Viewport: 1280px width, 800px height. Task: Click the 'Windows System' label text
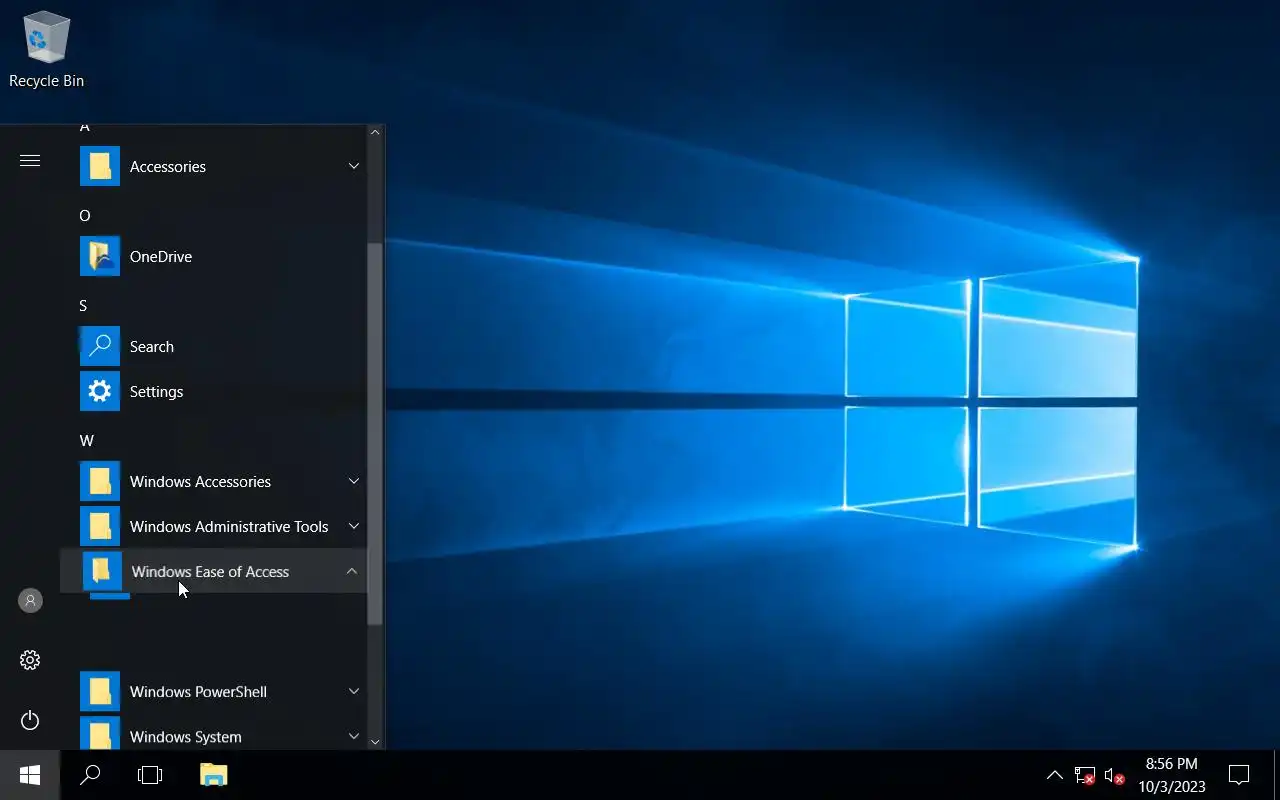[186, 737]
